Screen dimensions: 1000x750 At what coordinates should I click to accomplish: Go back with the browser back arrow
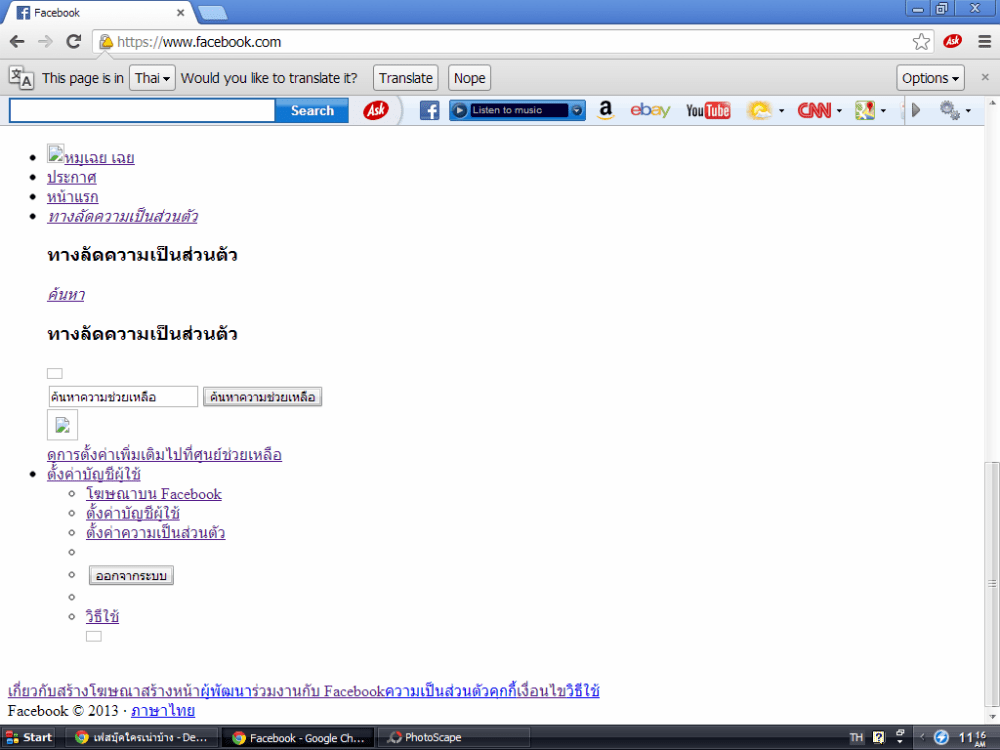click(17, 42)
